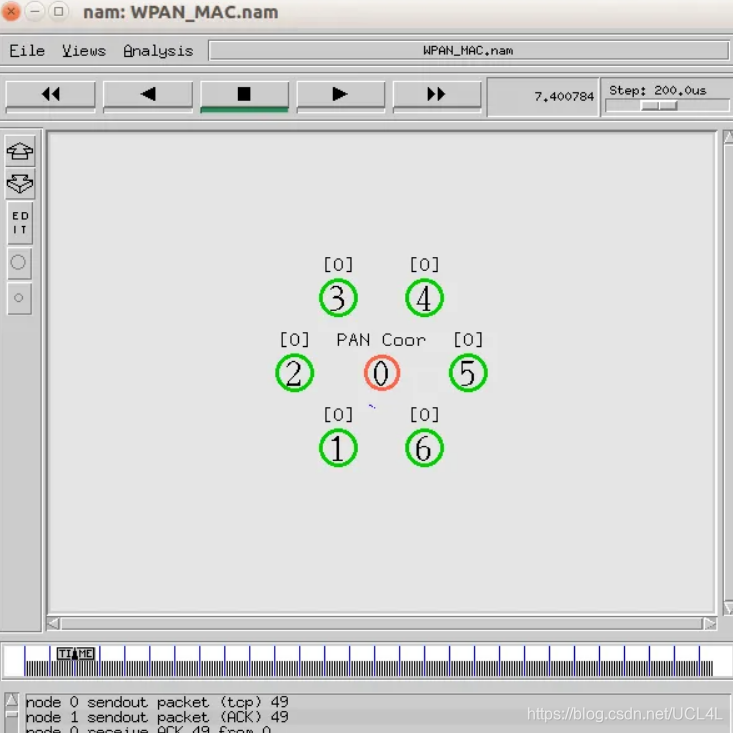Select the small circle node tool
The height and width of the screenshot is (733, 733).
19,298
